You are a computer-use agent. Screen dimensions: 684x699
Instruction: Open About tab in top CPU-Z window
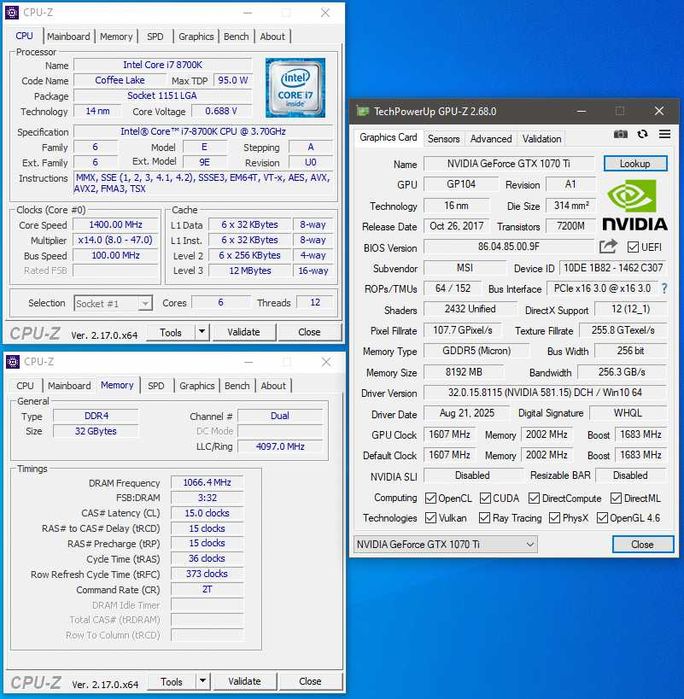(272, 37)
